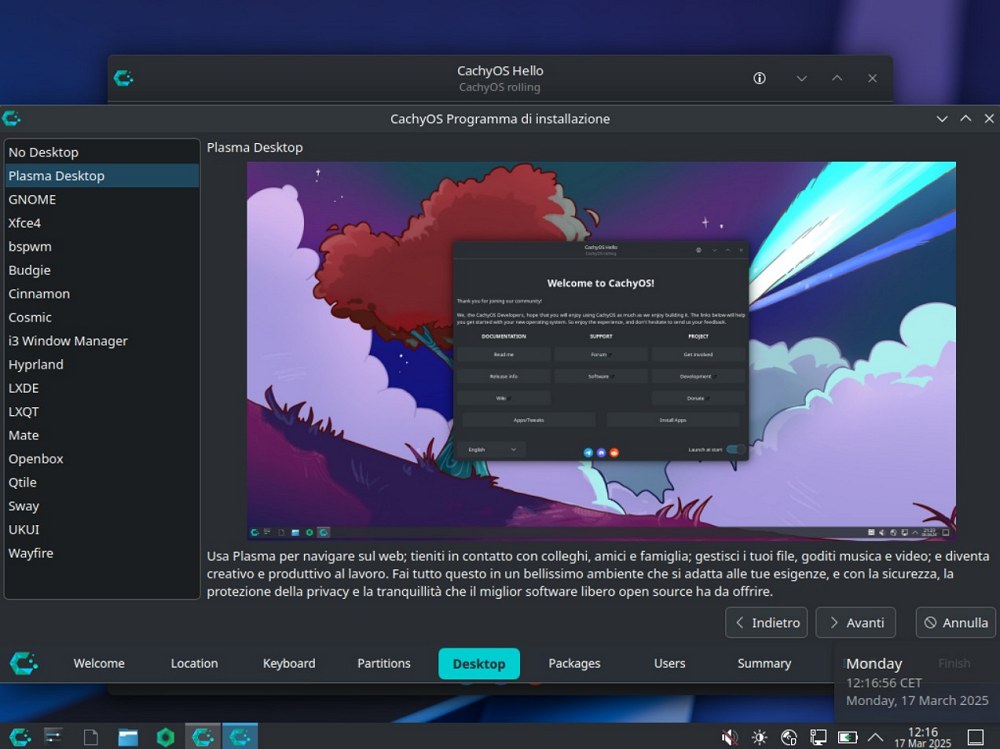Image resolution: width=1000 pixels, height=749 pixels.
Task: Select Plasma Desktop in the list
Action: (x=102, y=176)
